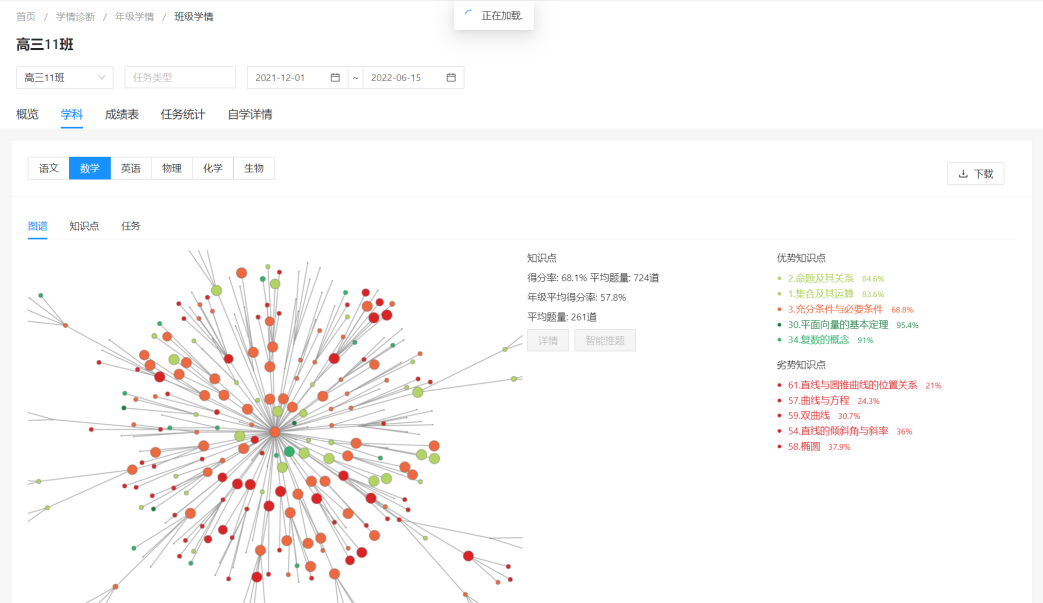Open weak point 57.曲线与方程
The image size is (1043, 603).
point(819,400)
